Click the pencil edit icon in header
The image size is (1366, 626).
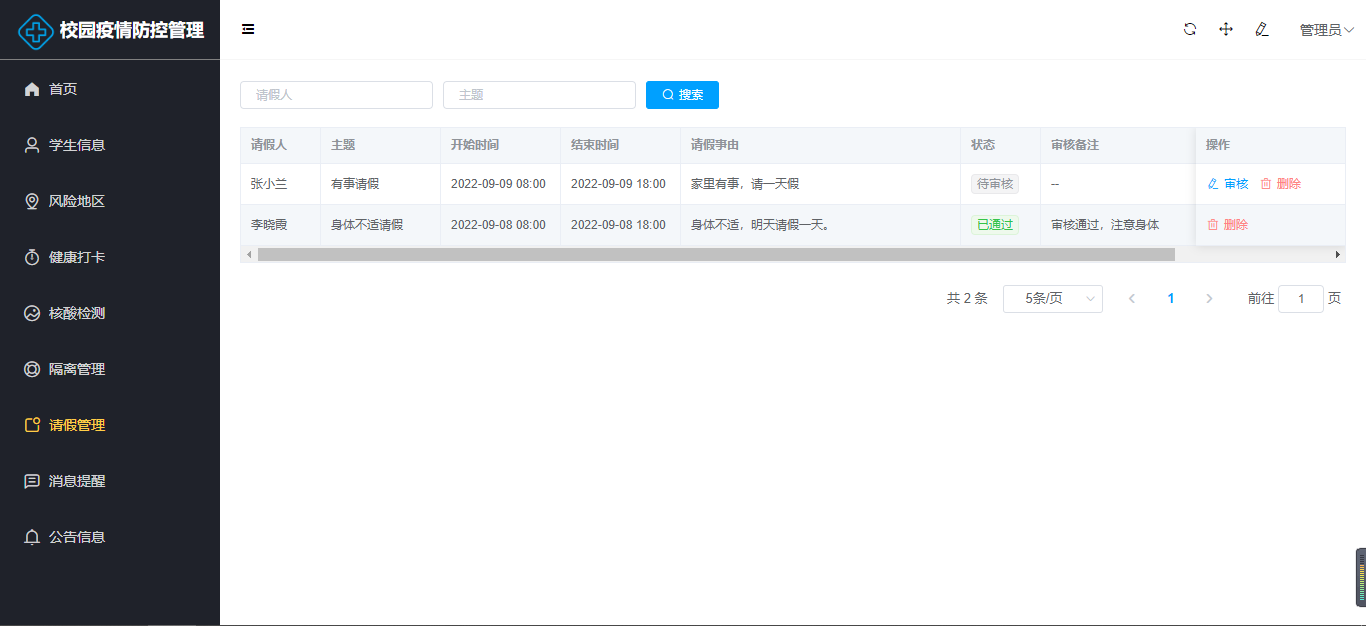(1262, 29)
